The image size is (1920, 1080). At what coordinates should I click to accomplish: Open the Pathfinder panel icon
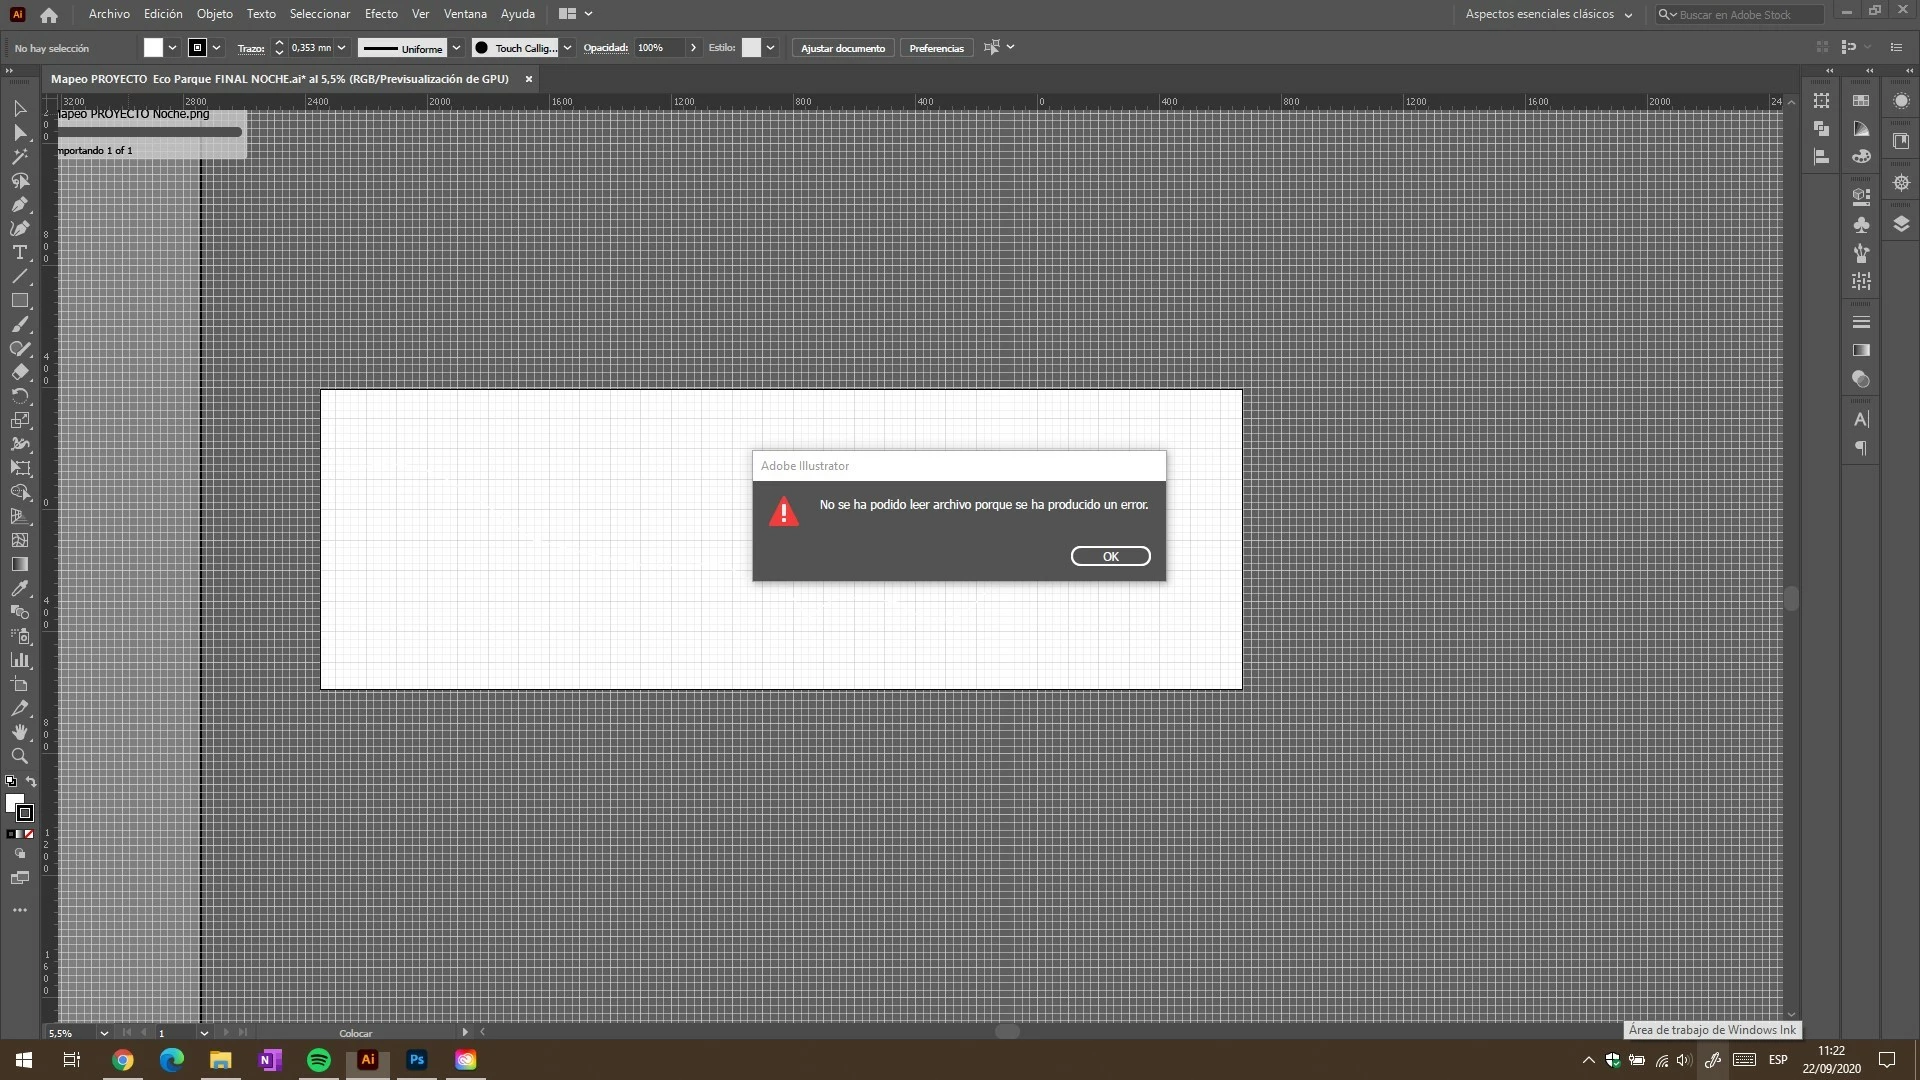tap(1821, 129)
